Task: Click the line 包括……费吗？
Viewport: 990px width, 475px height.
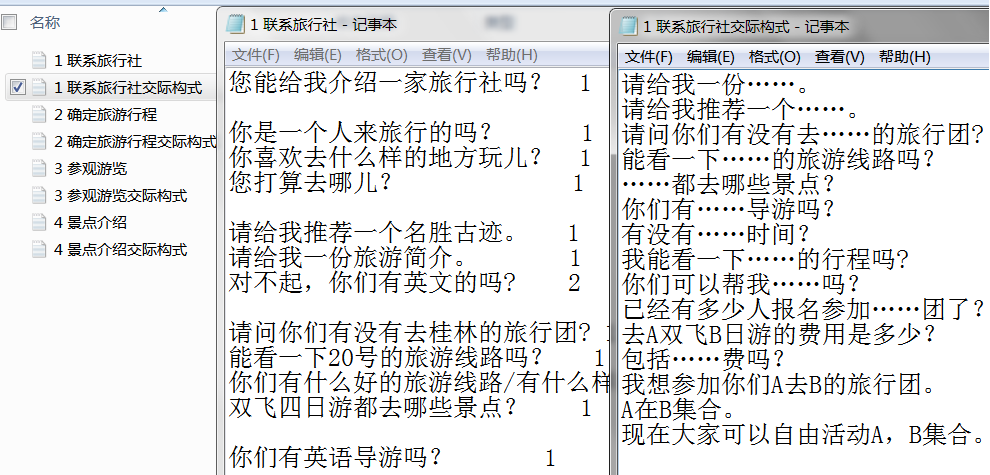Action: 703,359
